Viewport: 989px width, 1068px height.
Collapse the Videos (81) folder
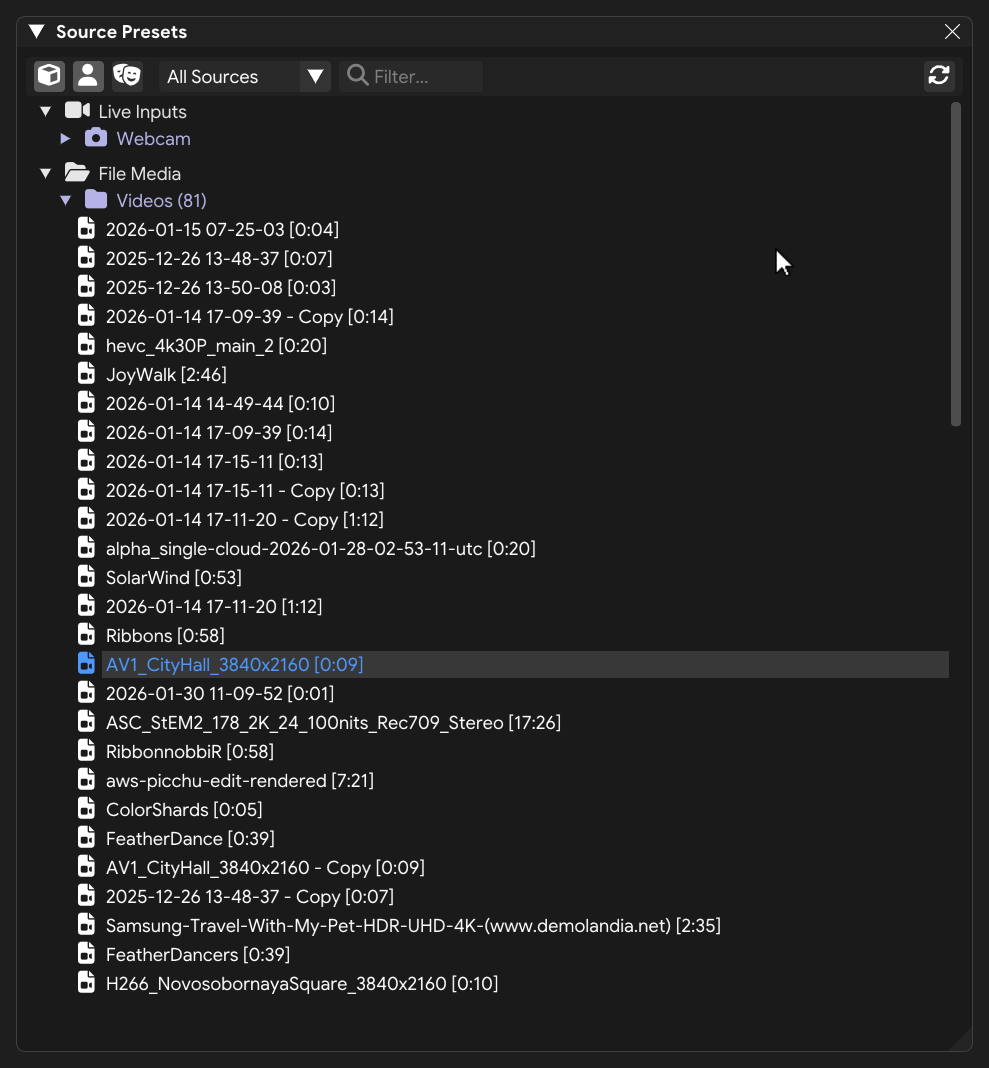point(65,200)
